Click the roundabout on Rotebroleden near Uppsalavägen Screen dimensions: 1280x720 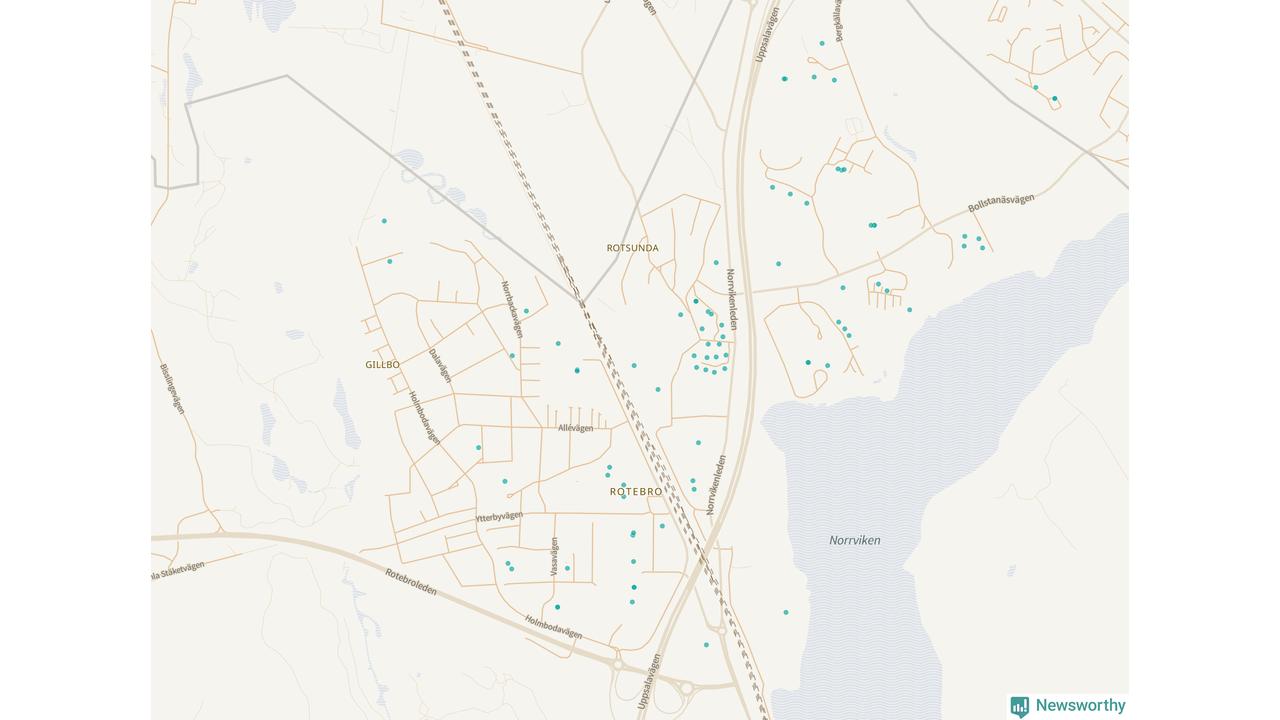pos(686,687)
